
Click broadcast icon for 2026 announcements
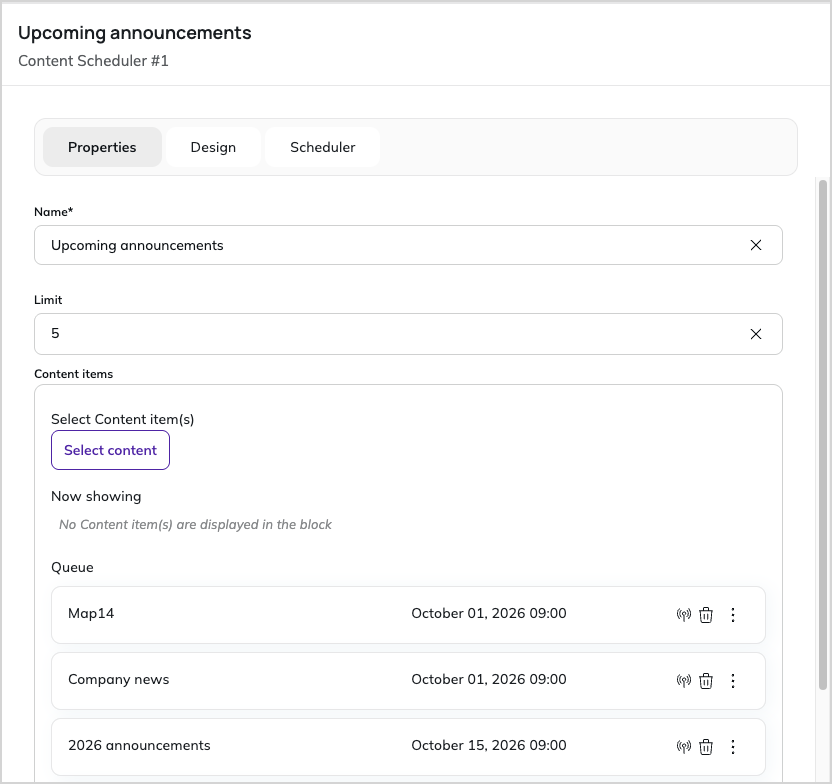coord(683,747)
